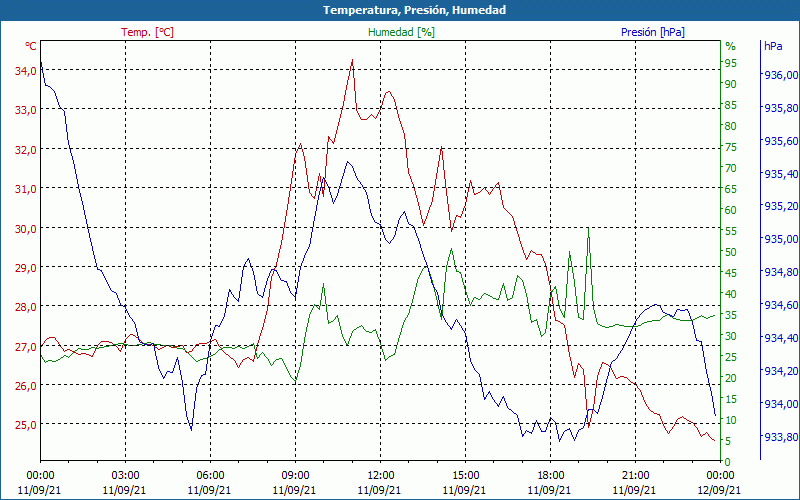The image size is (800, 500).
Task: Click the 34,0 temperature axis tick
Action: tap(26, 71)
